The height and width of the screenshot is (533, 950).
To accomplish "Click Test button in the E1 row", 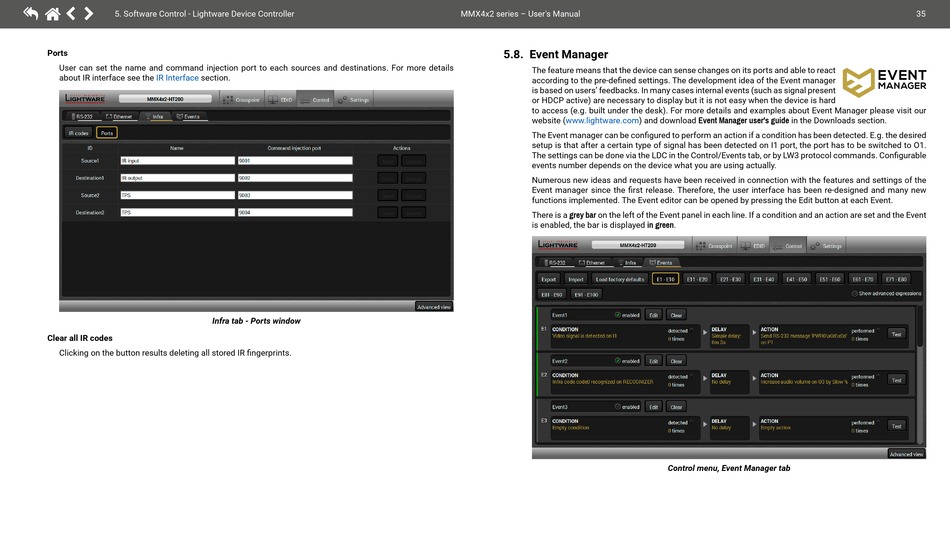I will 897,334.
